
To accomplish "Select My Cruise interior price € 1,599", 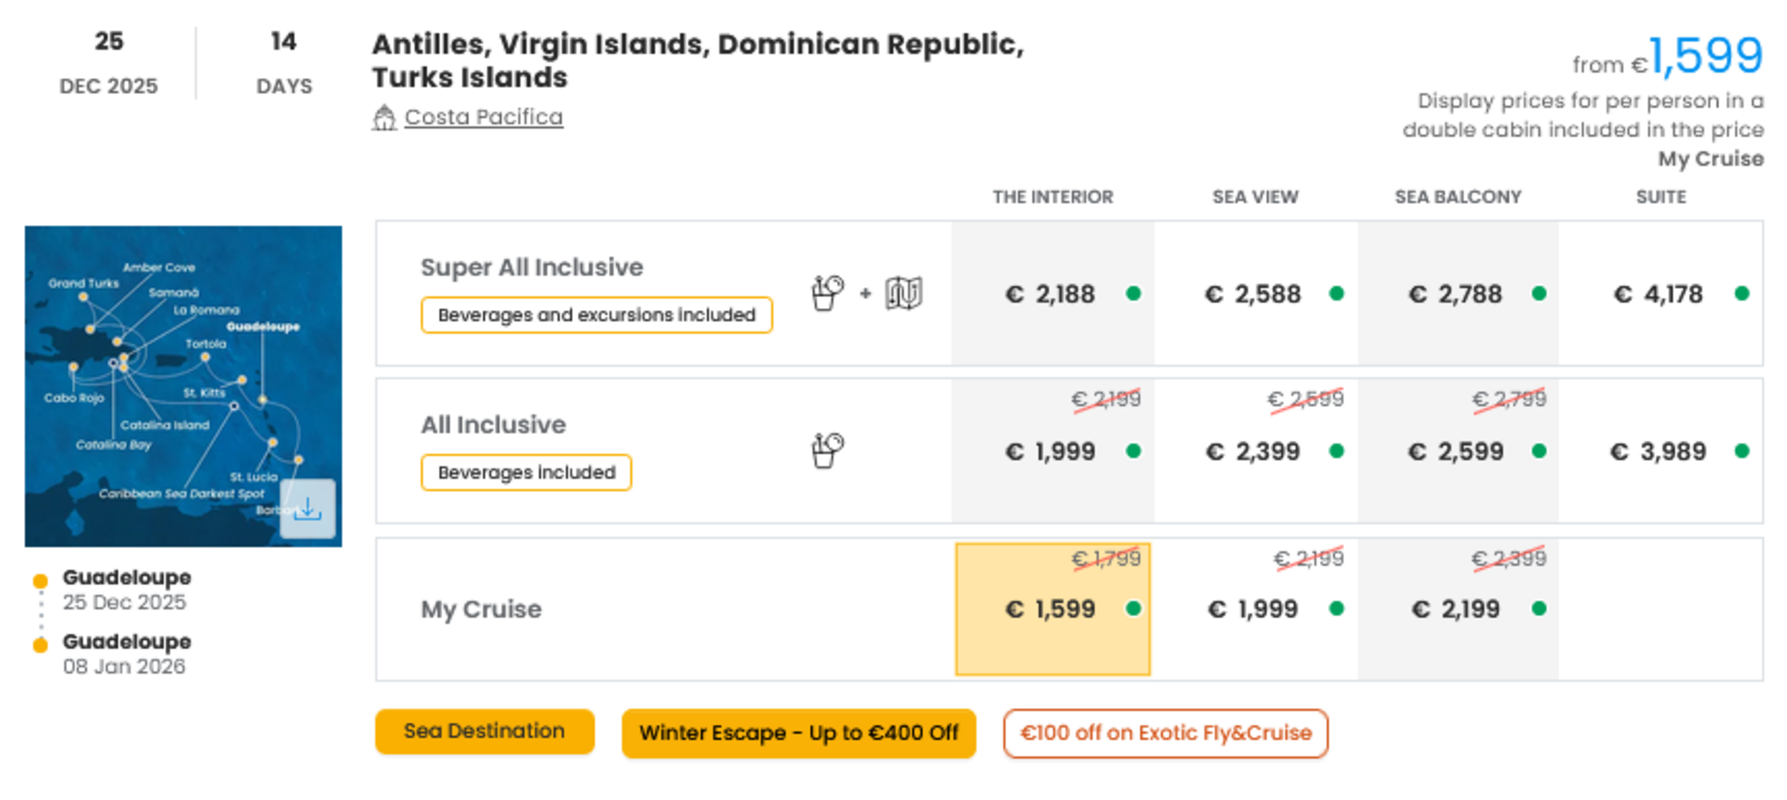I will (1053, 609).
